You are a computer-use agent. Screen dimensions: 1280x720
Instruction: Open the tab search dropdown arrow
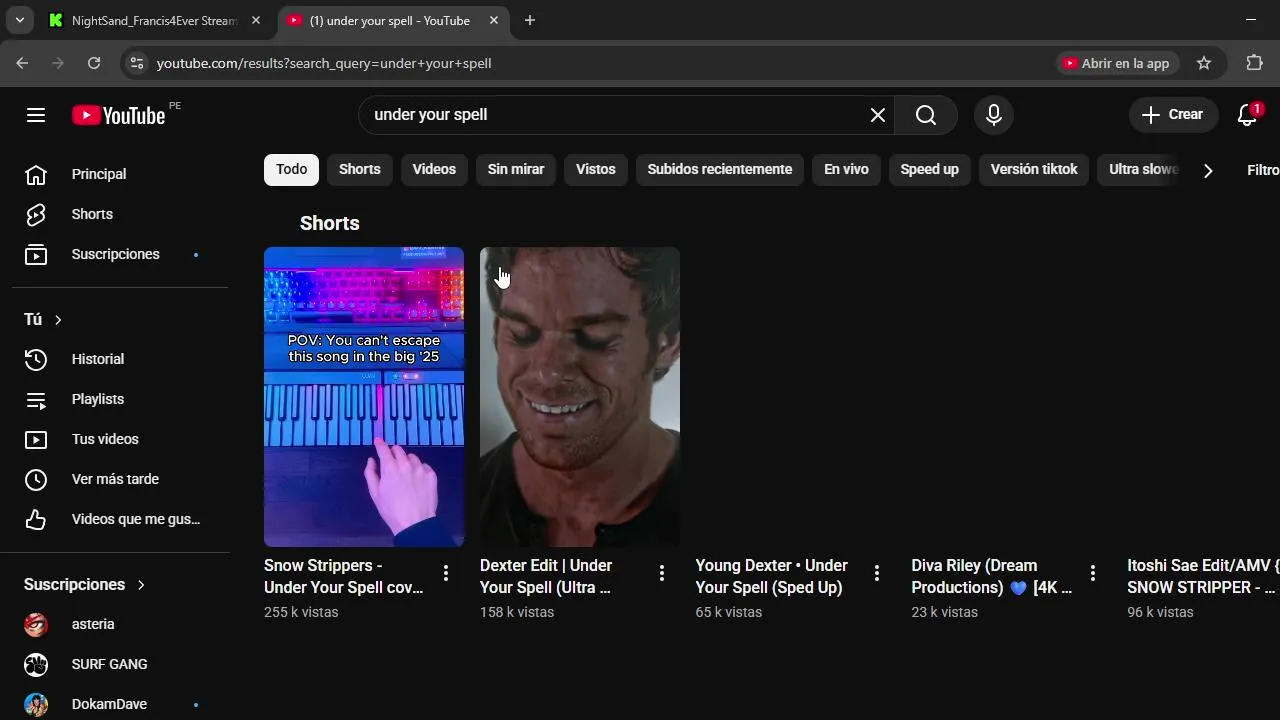[19, 20]
